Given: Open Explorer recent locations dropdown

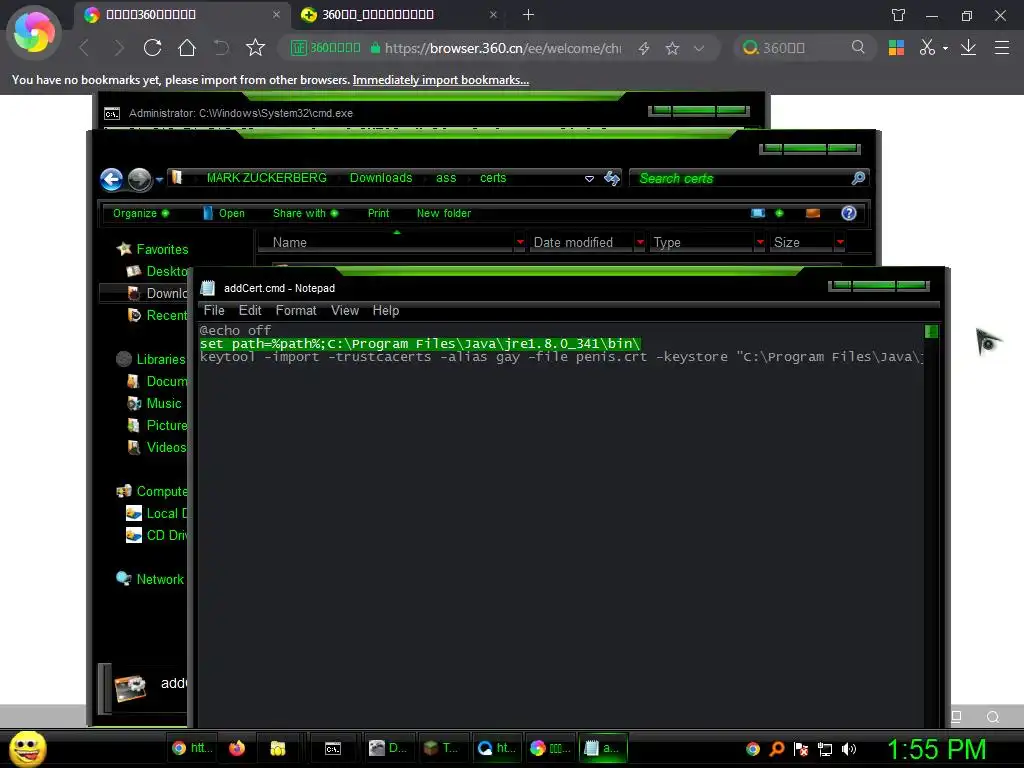Looking at the screenshot, I should click(159, 180).
